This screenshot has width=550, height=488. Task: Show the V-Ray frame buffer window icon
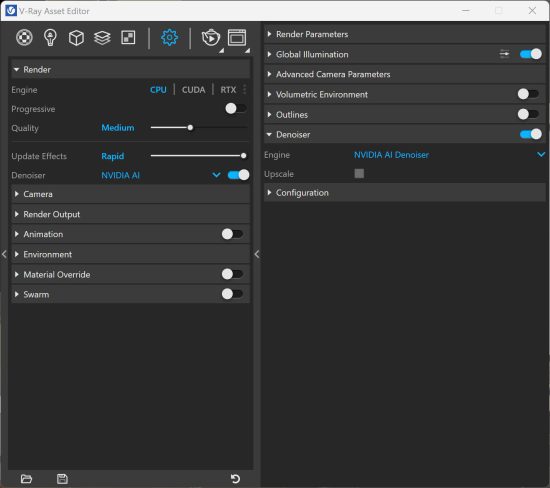[x=237, y=38]
